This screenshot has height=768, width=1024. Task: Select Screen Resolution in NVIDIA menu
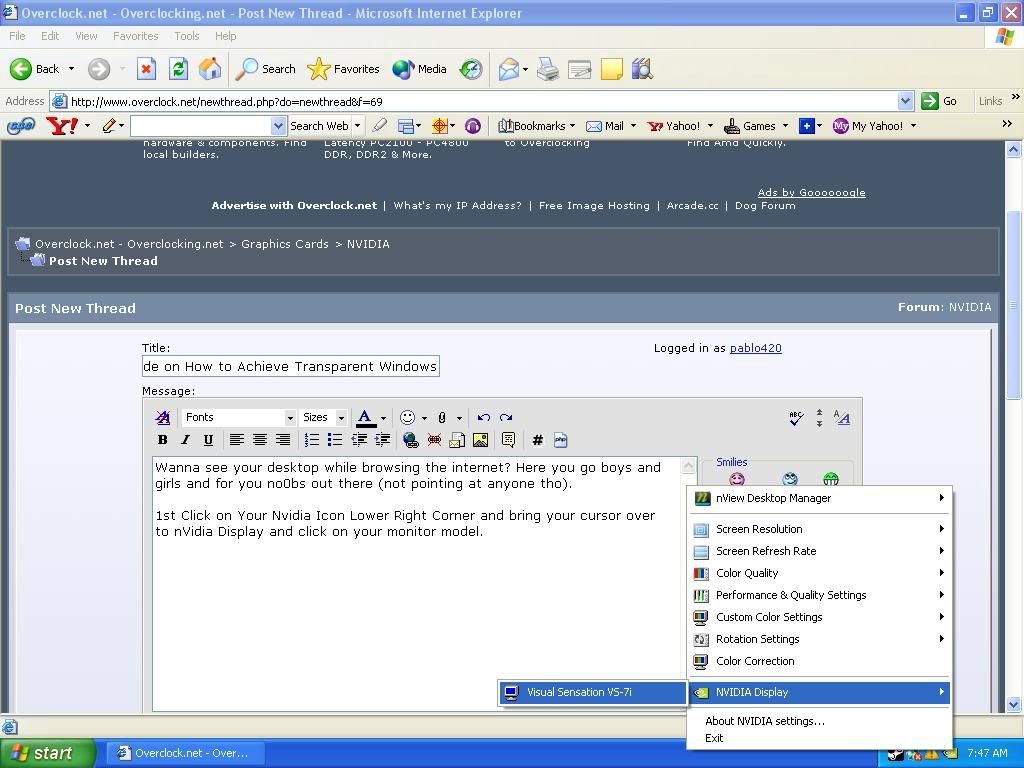[x=820, y=529]
